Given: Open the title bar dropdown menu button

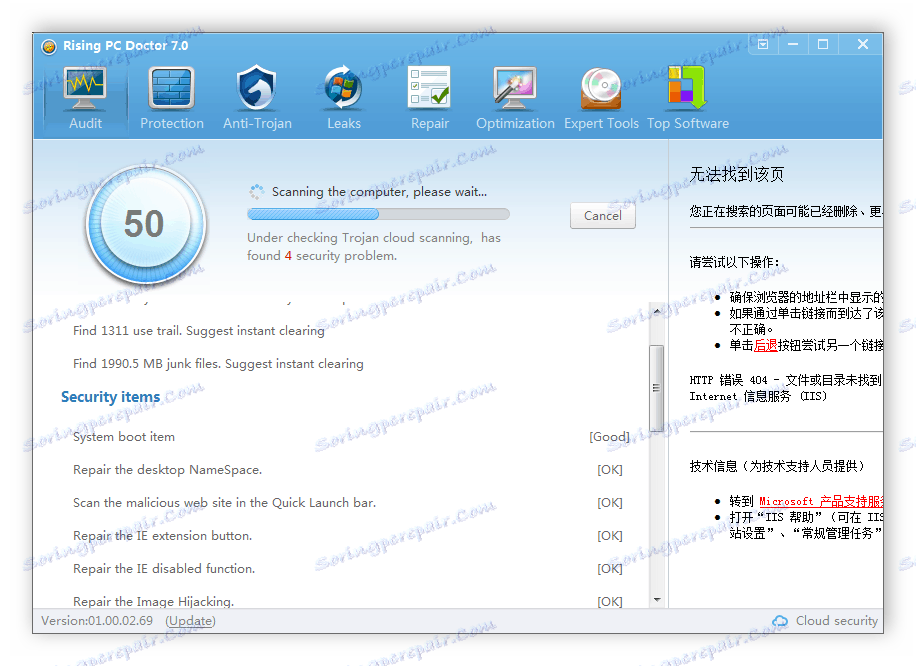Looking at the screenshot, I should (763, 44).
